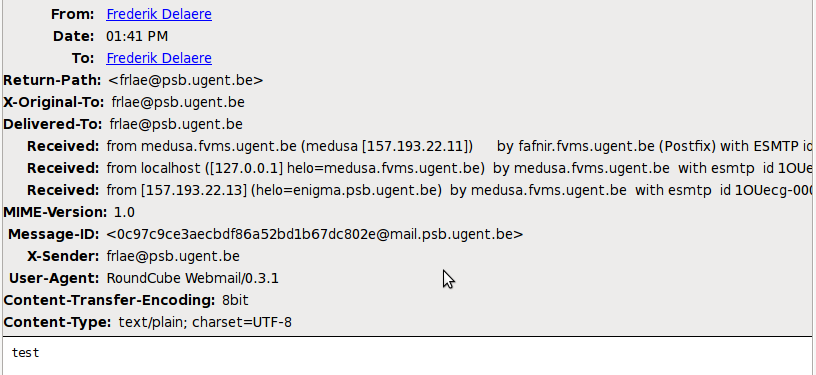Click the MIME-Version value 1.0
Screen dimensions: 816x375
point(124,212)
